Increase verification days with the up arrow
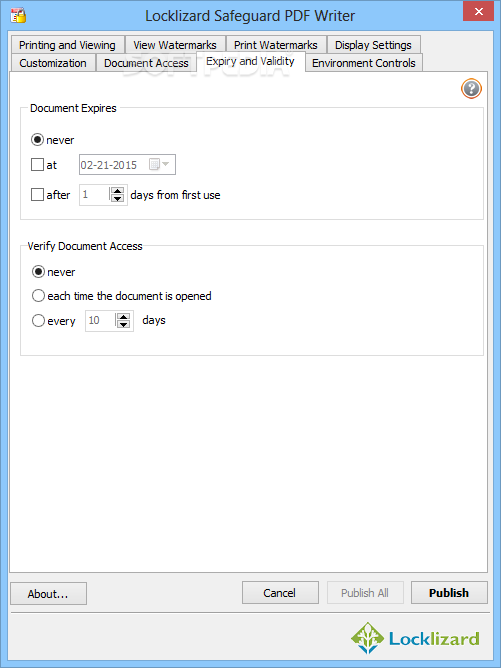Viewport: 501px width, 668px height. 123,317
